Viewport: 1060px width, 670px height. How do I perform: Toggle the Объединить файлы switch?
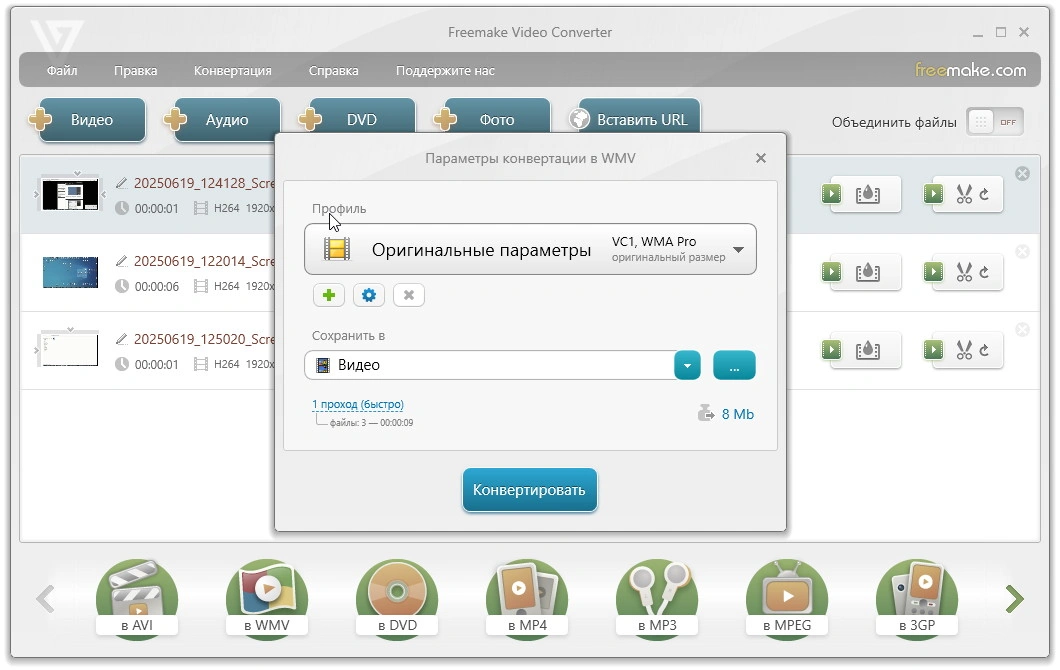pyautogui.click(x=995, y=122)
